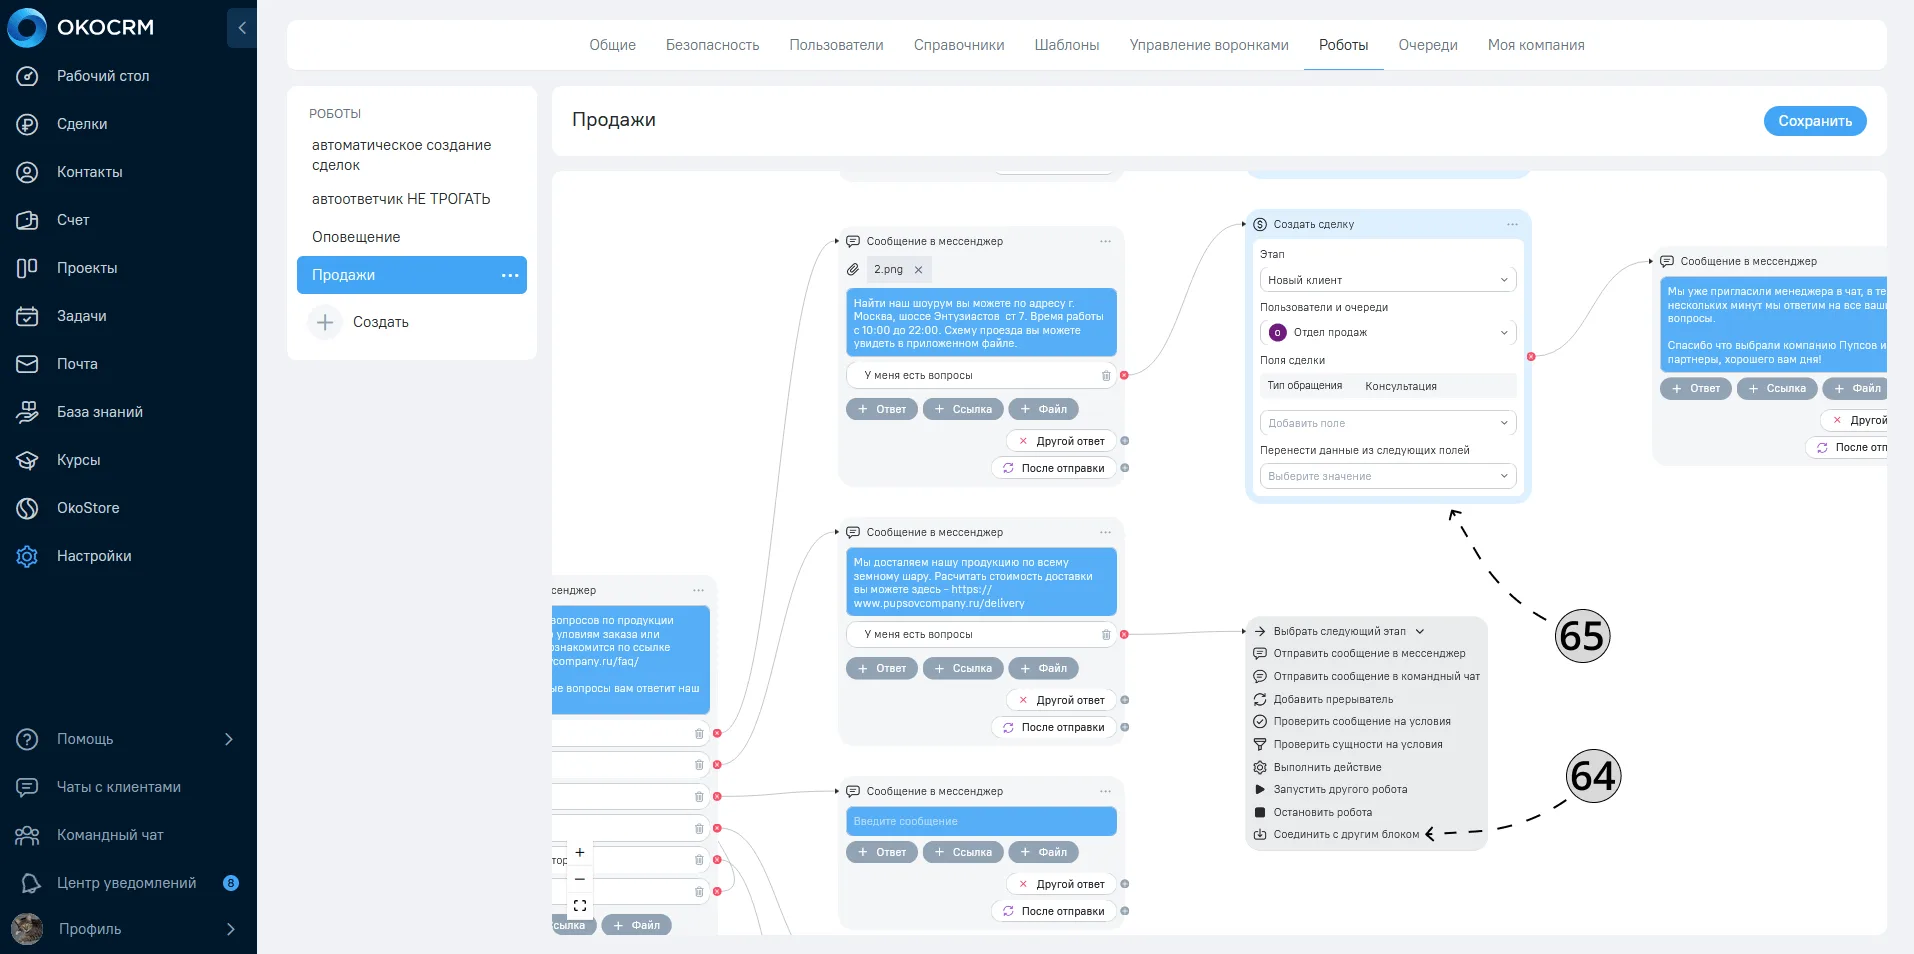Fit canvas to screen icon
Screen dimensions: 1914x954
tap(580, 906)
